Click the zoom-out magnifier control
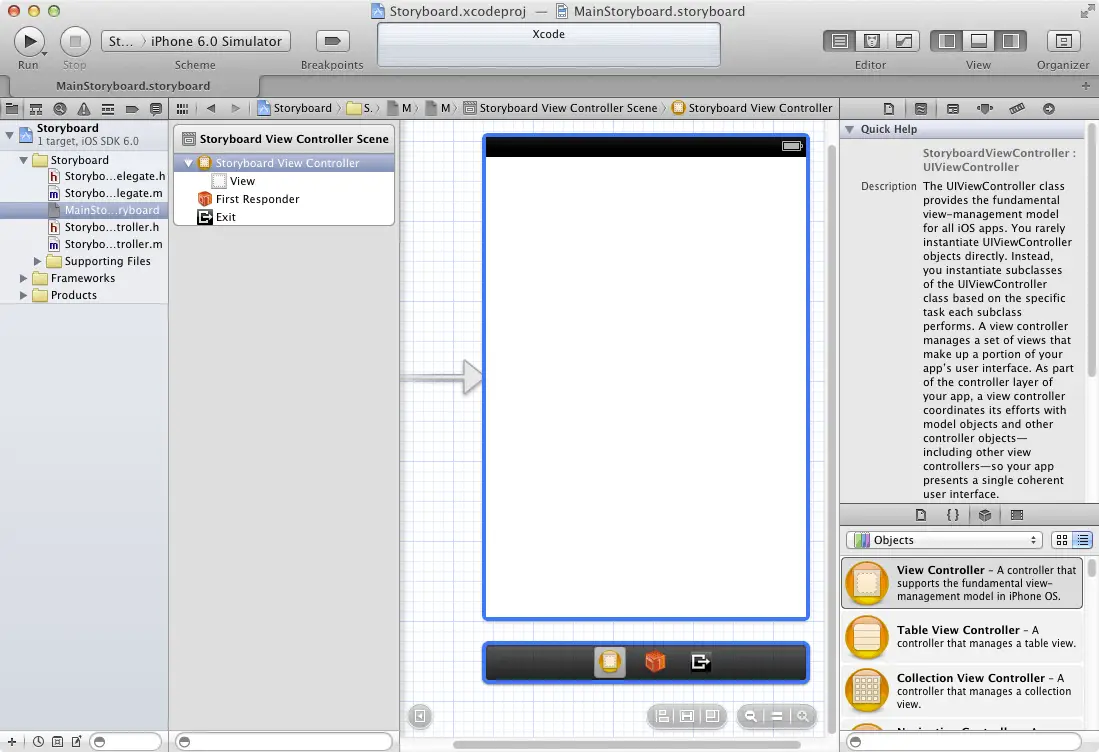 750,716
